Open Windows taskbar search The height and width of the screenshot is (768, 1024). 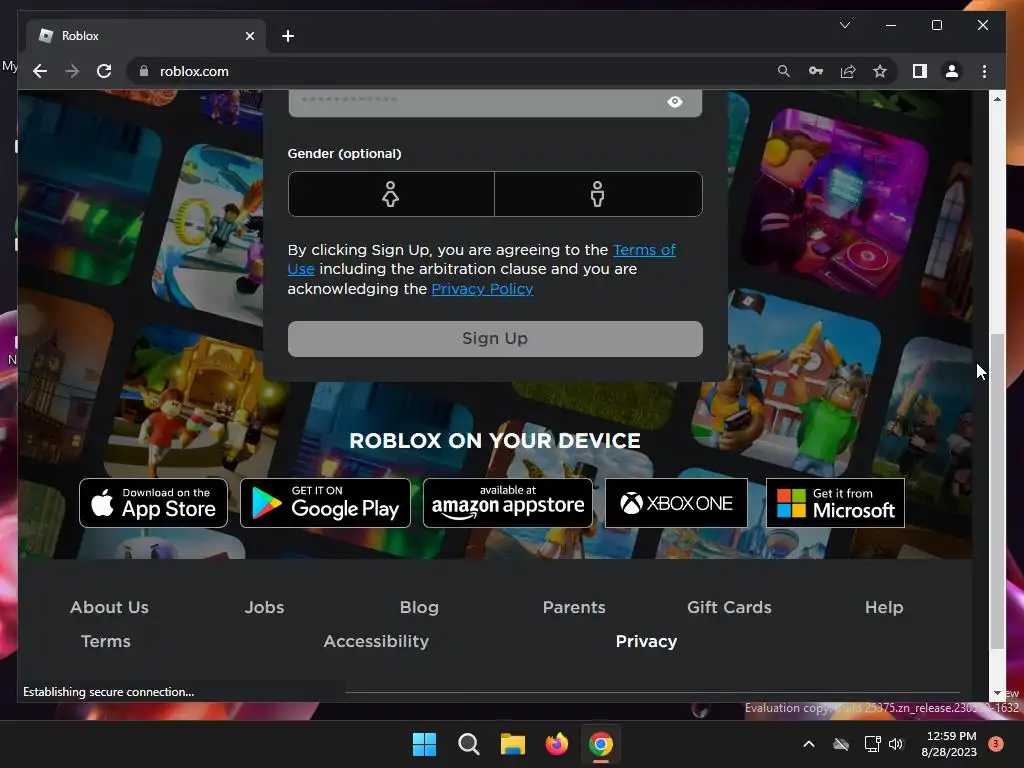(x=469, y=744)
